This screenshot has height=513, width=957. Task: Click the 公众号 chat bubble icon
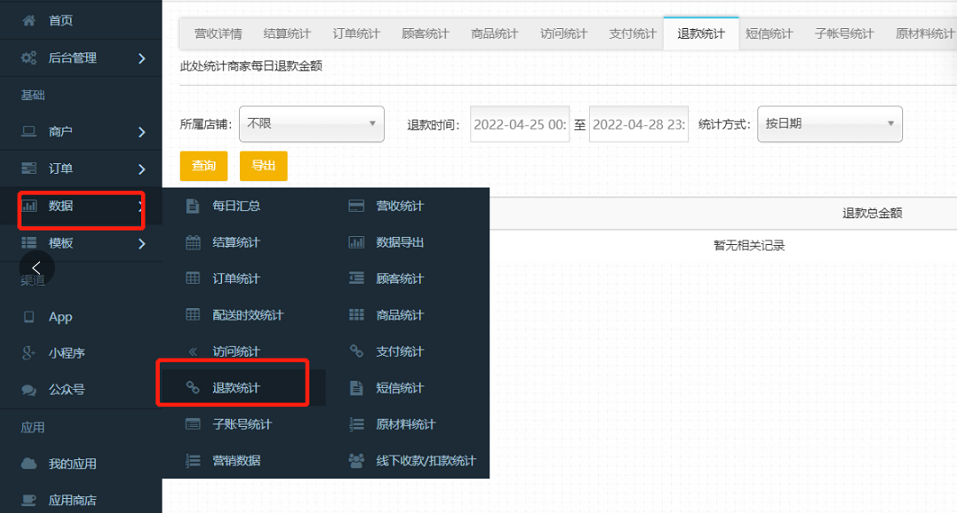pos(29,389)
